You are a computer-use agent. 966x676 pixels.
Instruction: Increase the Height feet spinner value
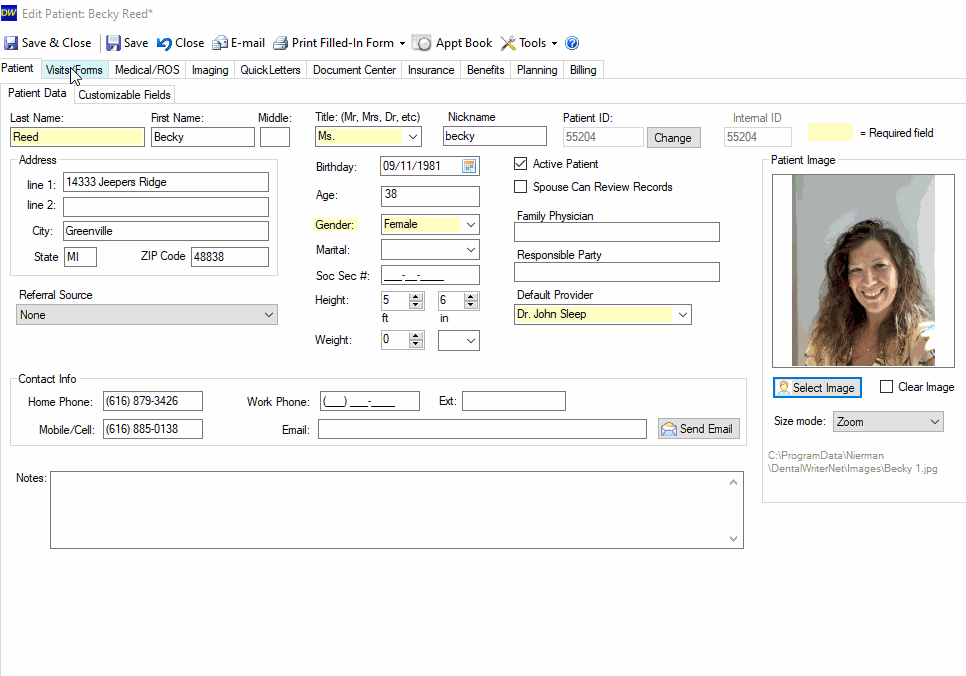click(416, 296)
